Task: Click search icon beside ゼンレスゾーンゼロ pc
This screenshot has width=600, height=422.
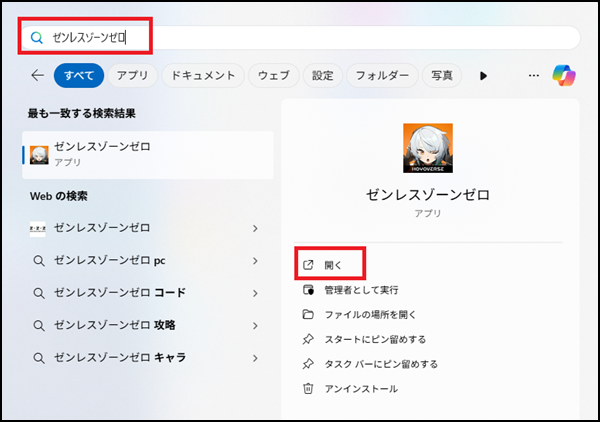Action: pyautogui.click(x=39, y=261)
